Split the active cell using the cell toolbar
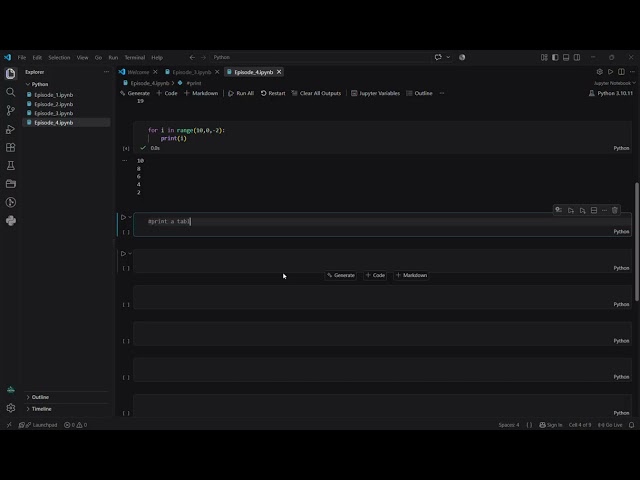The width and height of the screenshot is (640, 480). tap(594, 210)
